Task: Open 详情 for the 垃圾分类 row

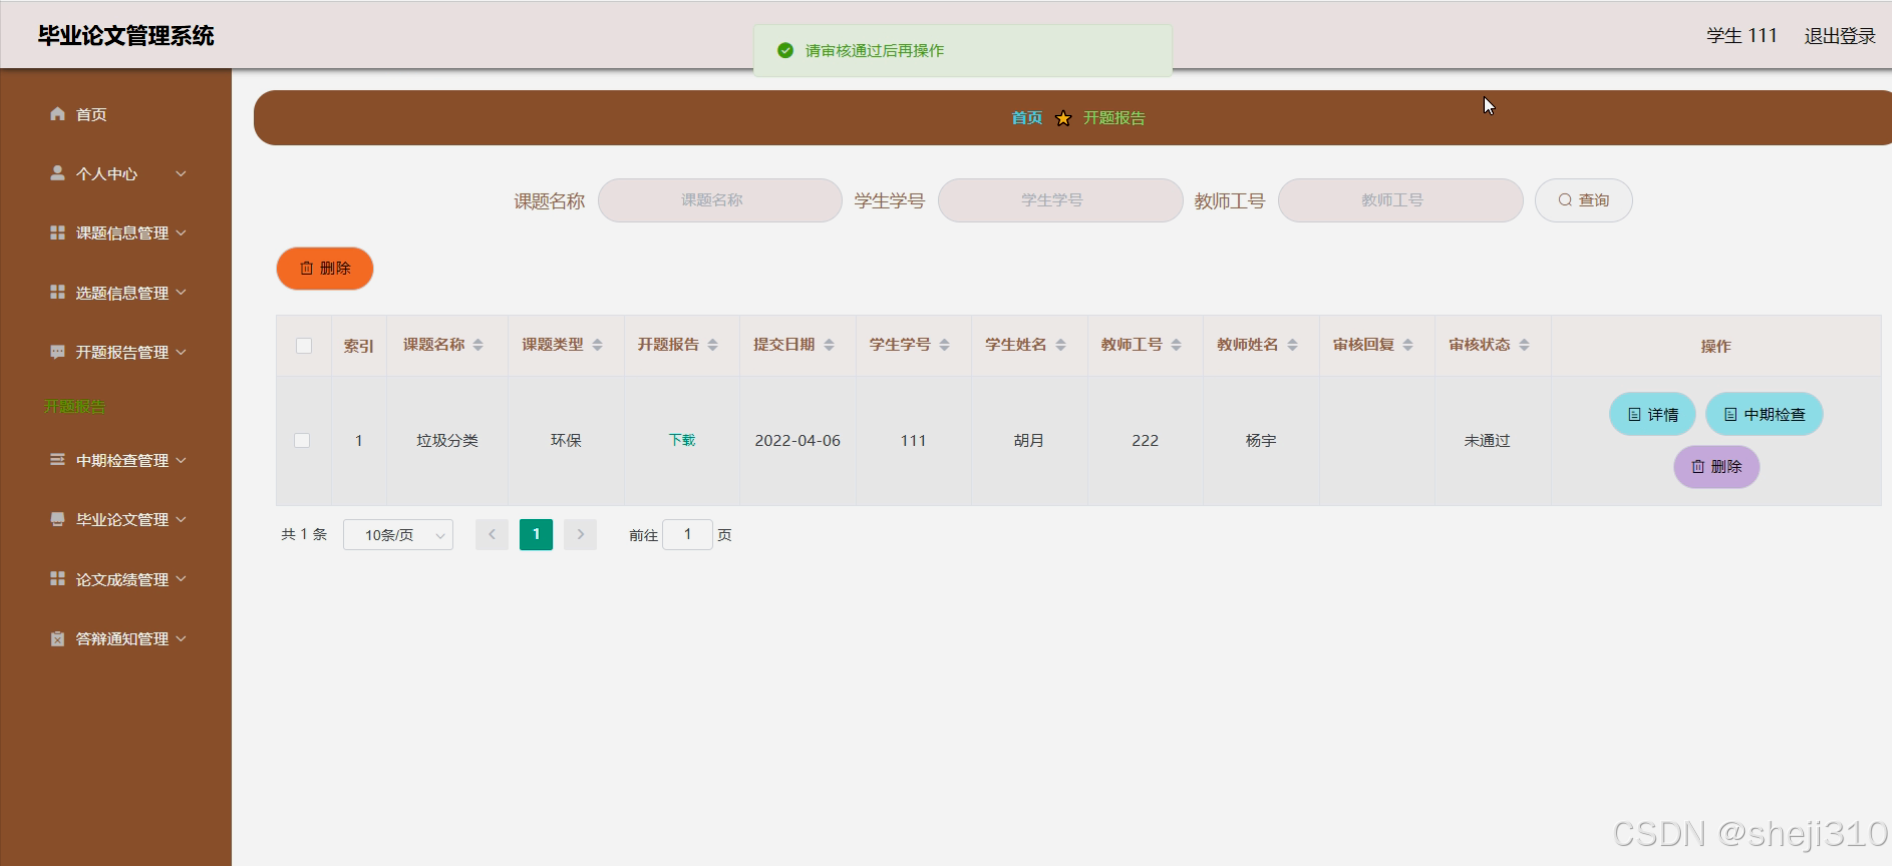Action: click(x=1652, y=414)
